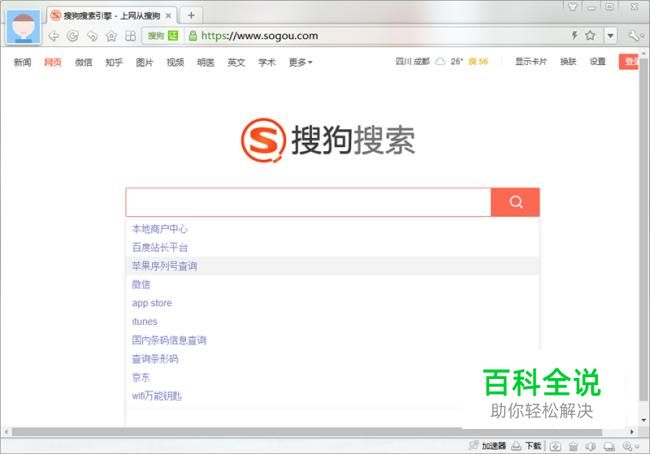Select the 知乎 navigation item
650x454 pixels.
pos(114,62)
